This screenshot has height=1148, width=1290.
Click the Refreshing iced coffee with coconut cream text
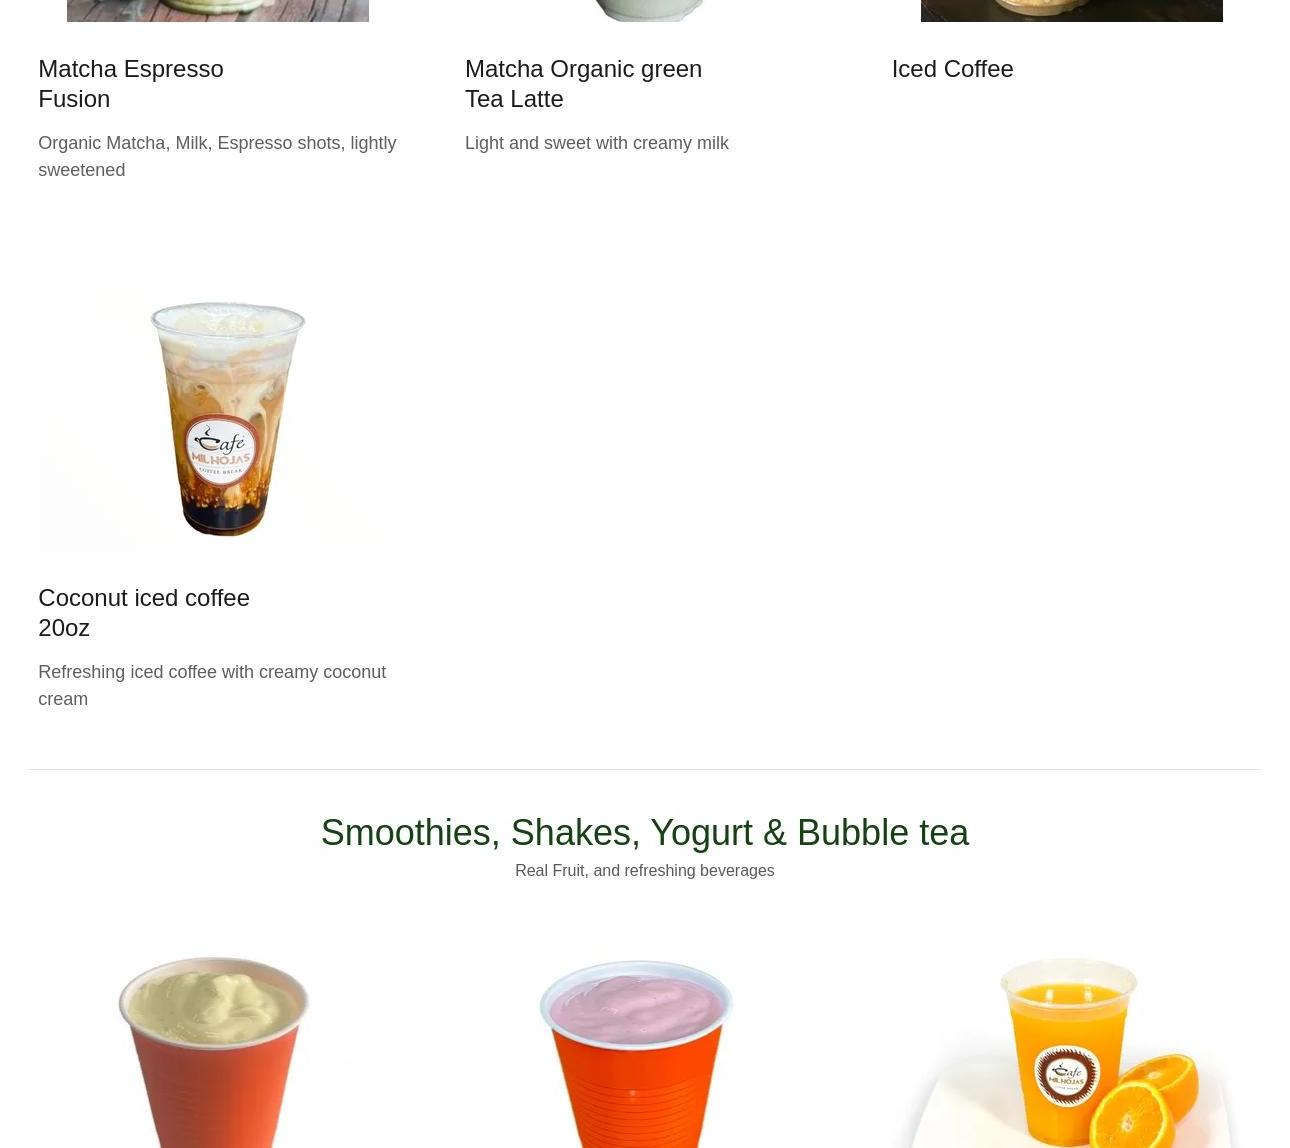[x=212, y=685]
